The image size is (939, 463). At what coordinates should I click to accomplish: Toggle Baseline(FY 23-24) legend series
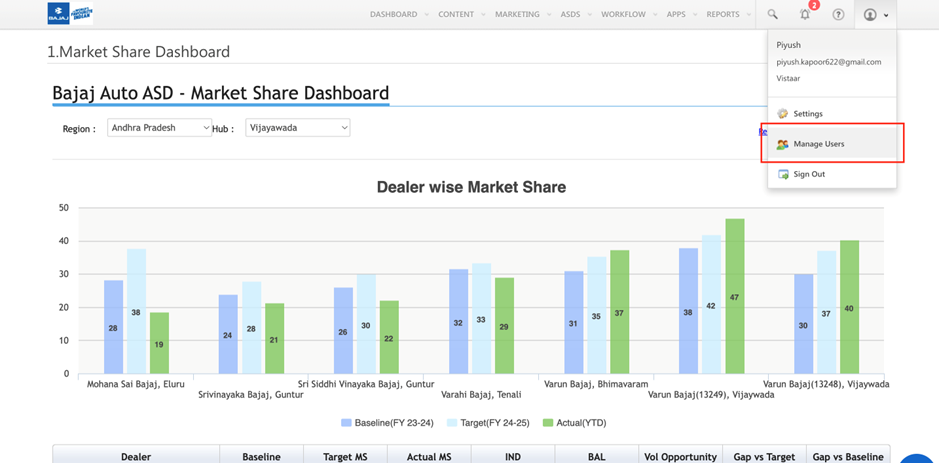pos(386,423)
